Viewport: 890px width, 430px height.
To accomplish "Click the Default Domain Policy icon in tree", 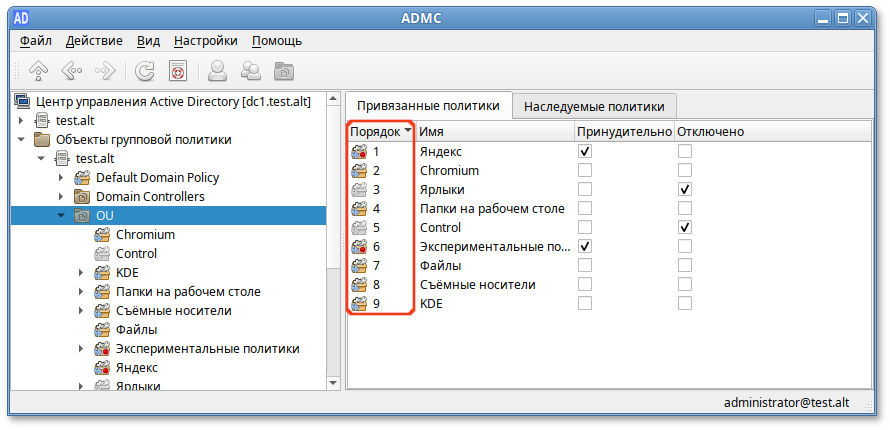I will (x=82, y=178).
